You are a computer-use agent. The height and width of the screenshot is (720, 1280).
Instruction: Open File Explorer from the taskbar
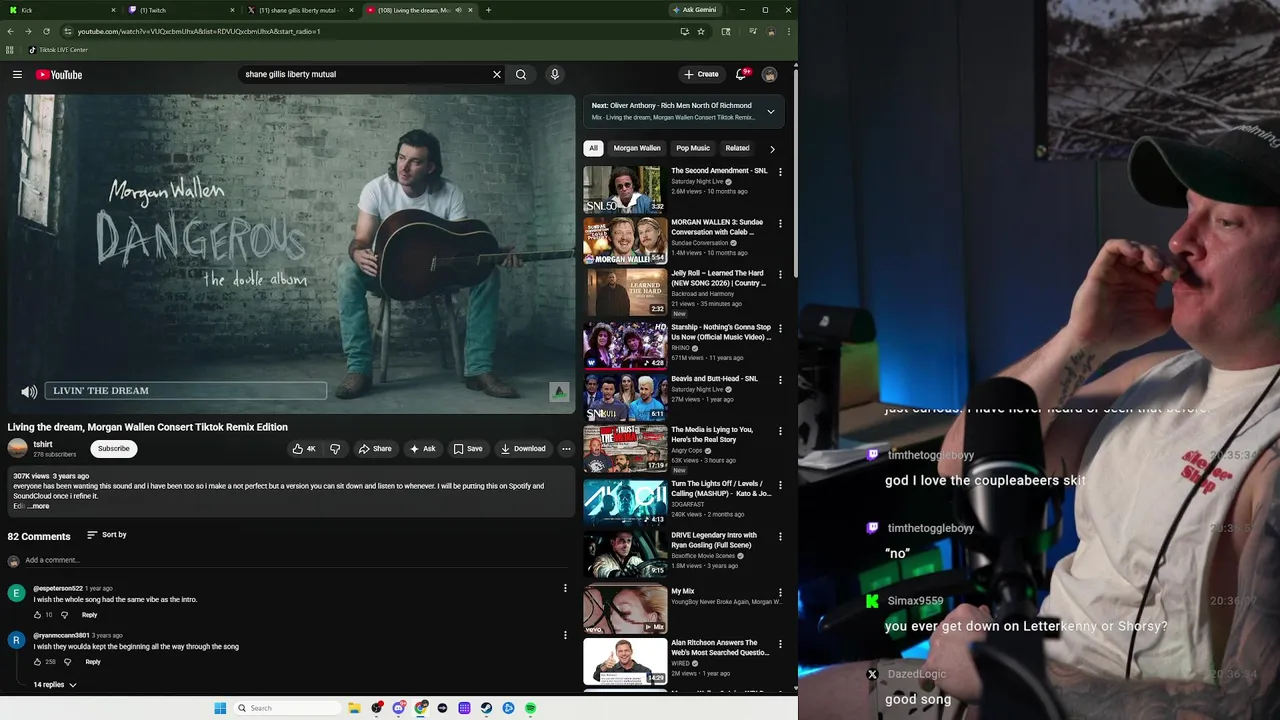(354, 708)
